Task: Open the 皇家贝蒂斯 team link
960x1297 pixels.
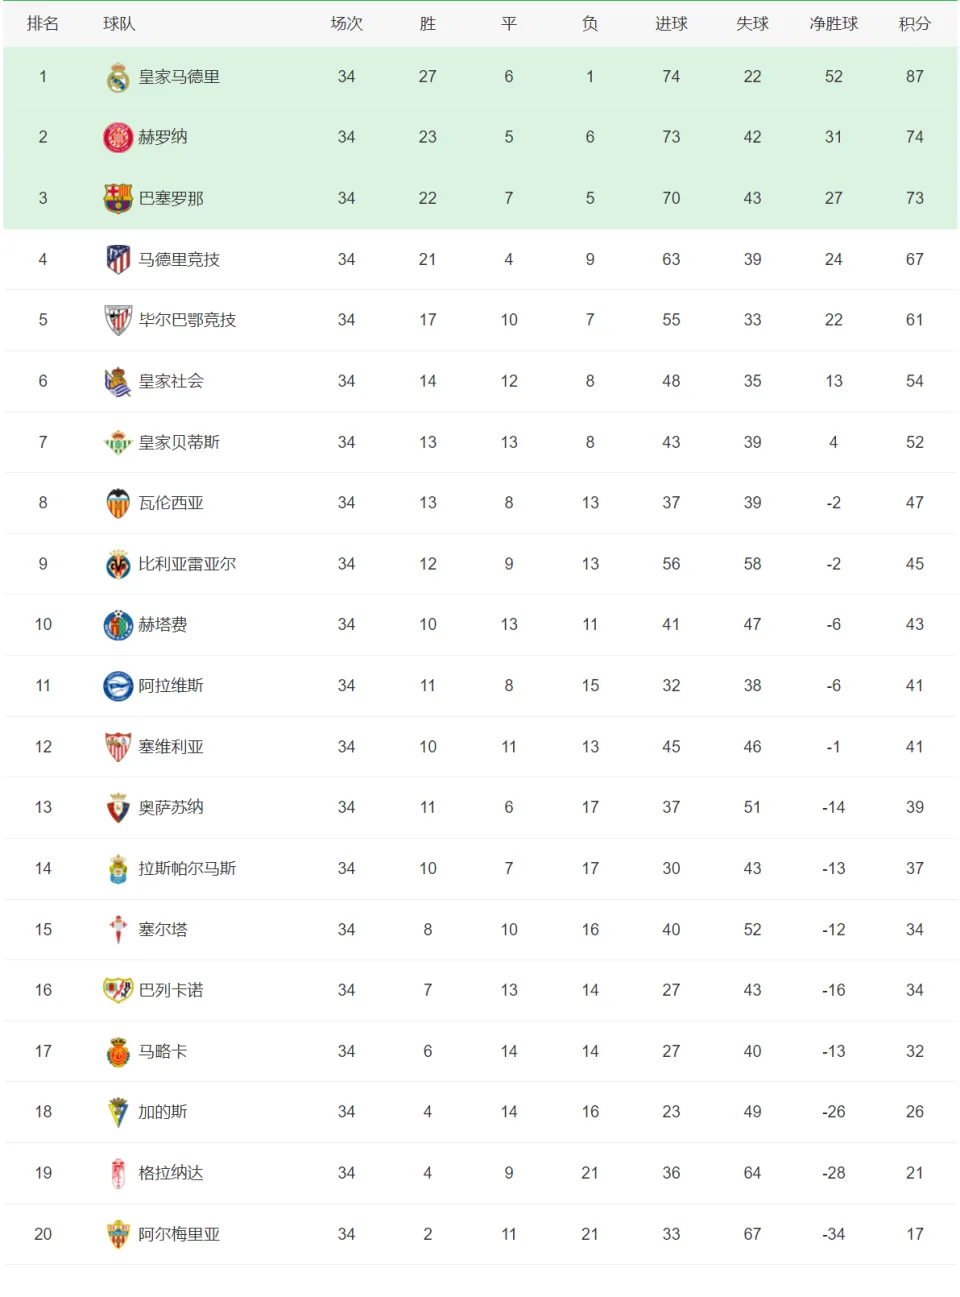Action: pyautogui.click(x=179, y=442)
